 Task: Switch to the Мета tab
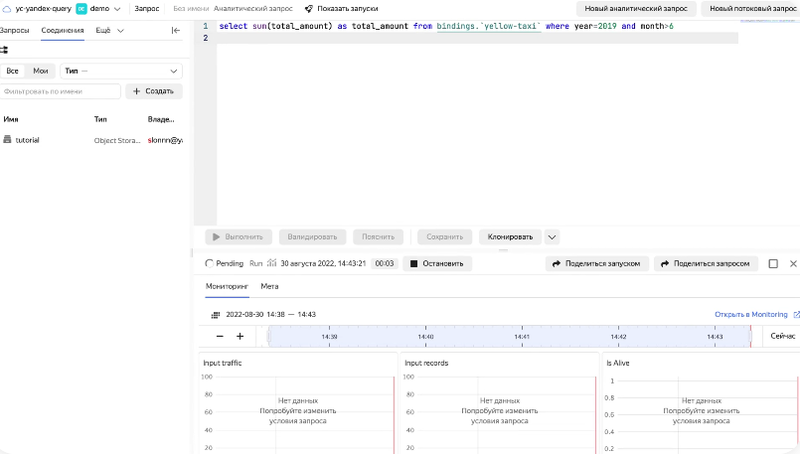[x=269, y=286]
